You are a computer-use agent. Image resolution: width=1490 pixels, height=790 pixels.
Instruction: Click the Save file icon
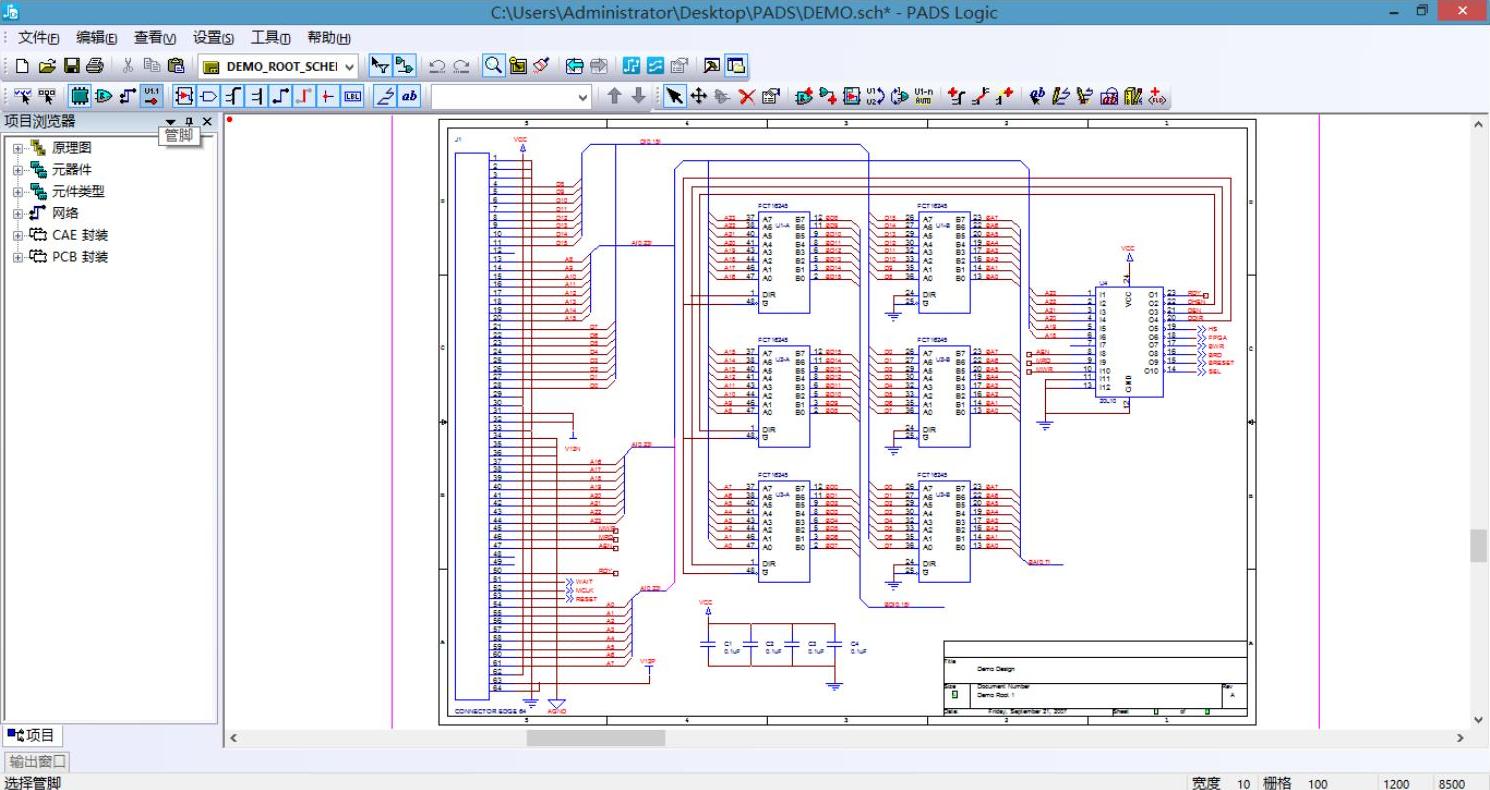[72, 66]
